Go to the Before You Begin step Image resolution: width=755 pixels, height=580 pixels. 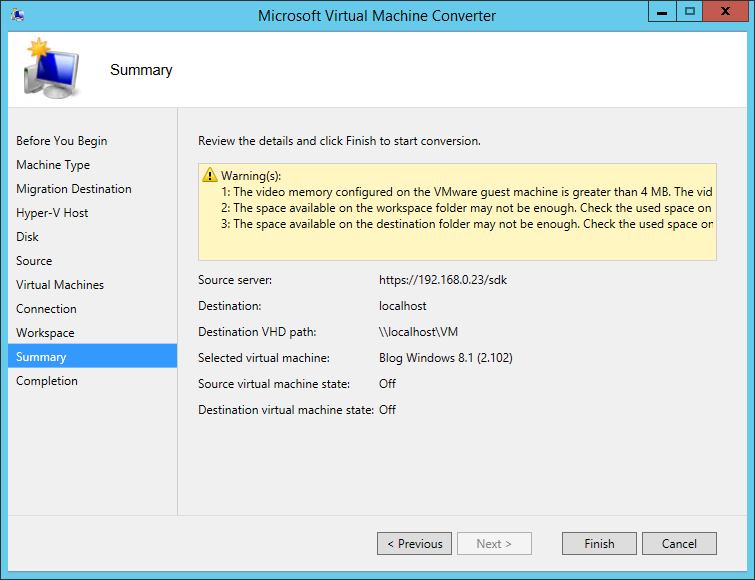click(x=62, y=141)
